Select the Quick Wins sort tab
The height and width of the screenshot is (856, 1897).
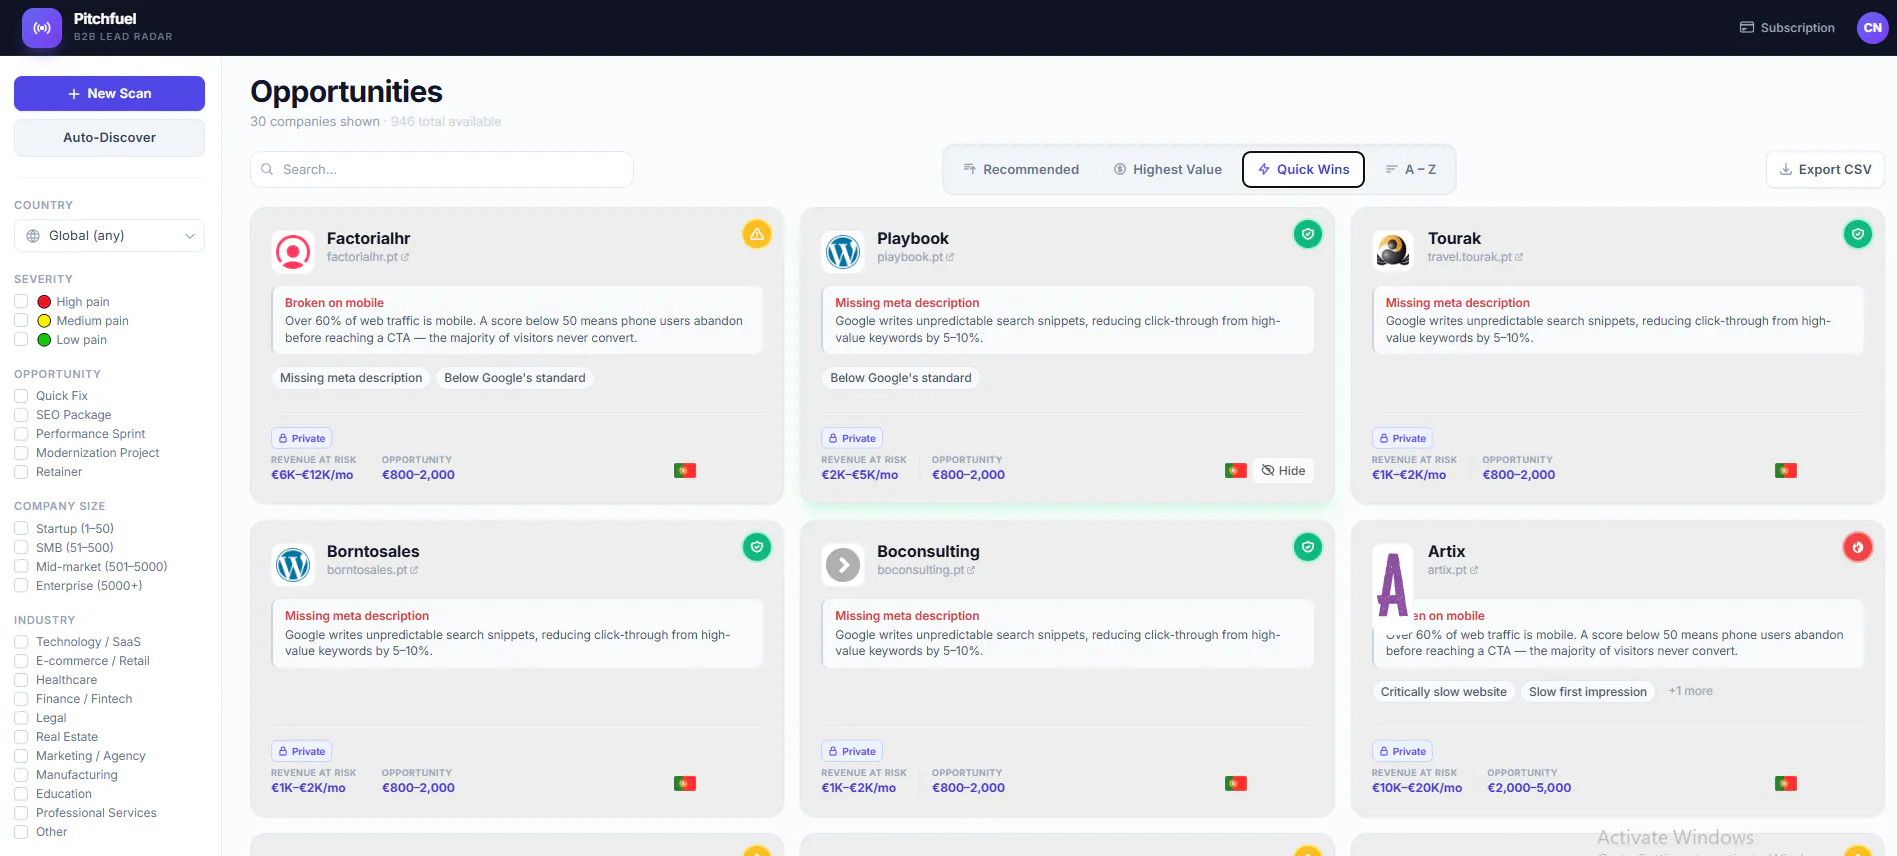click(1303, 169)
